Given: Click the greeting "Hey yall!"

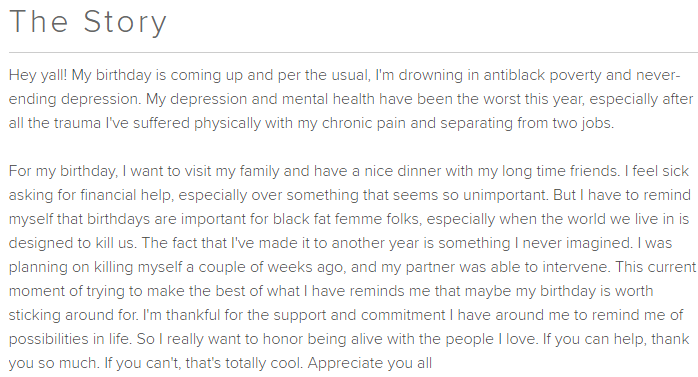Looking at the screenshot, I should (38, 75).
